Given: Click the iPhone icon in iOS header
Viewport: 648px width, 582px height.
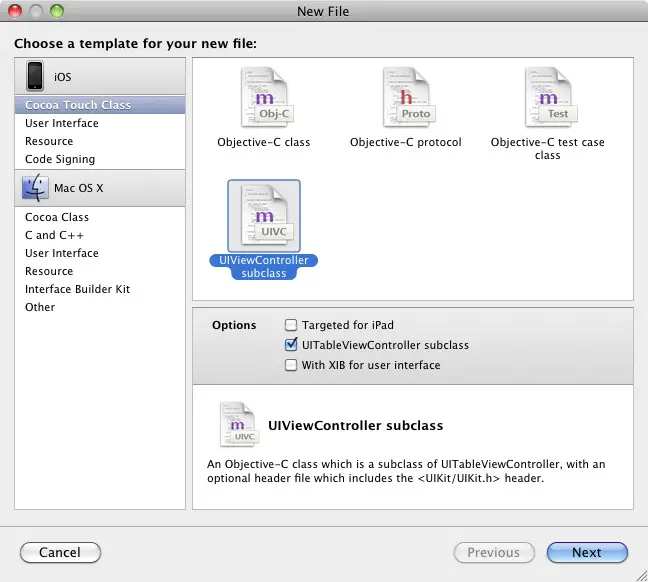Looking at the screenshot, I should [x=35, y=76].
